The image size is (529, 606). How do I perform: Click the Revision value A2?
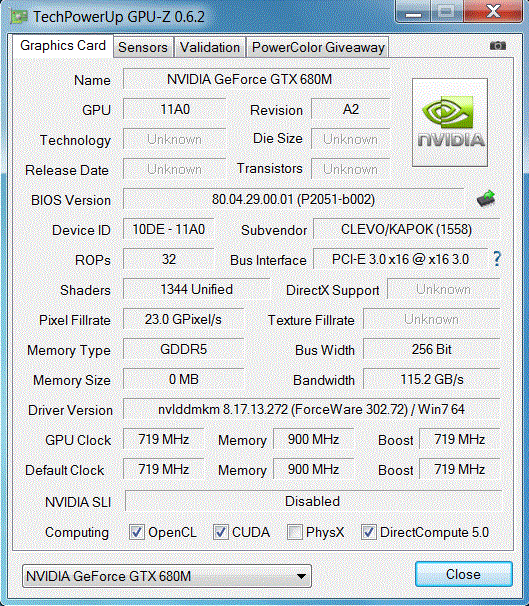coord(350,109)
